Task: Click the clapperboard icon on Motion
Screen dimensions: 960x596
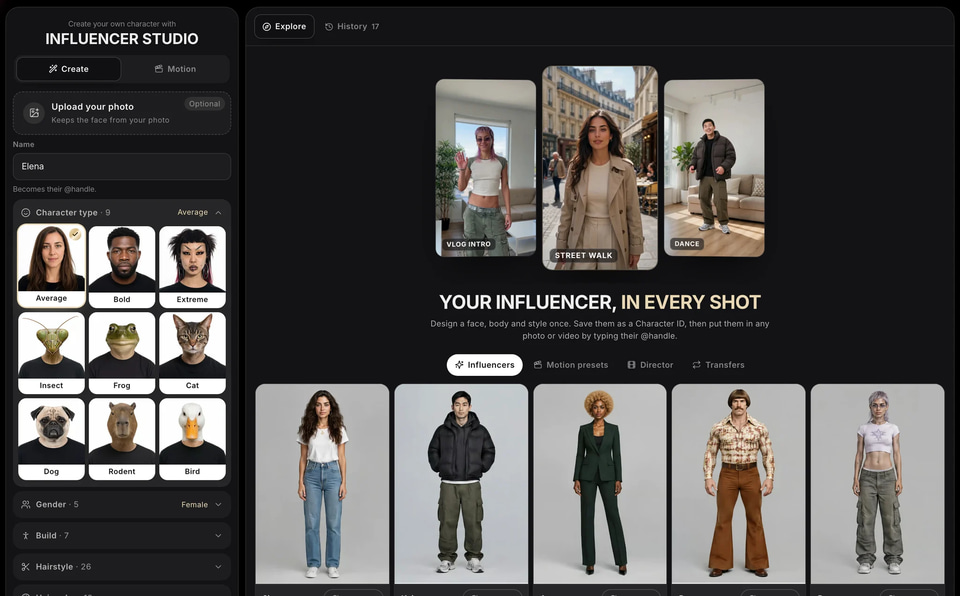Action: pyautogui.click(x=159, y=69)
